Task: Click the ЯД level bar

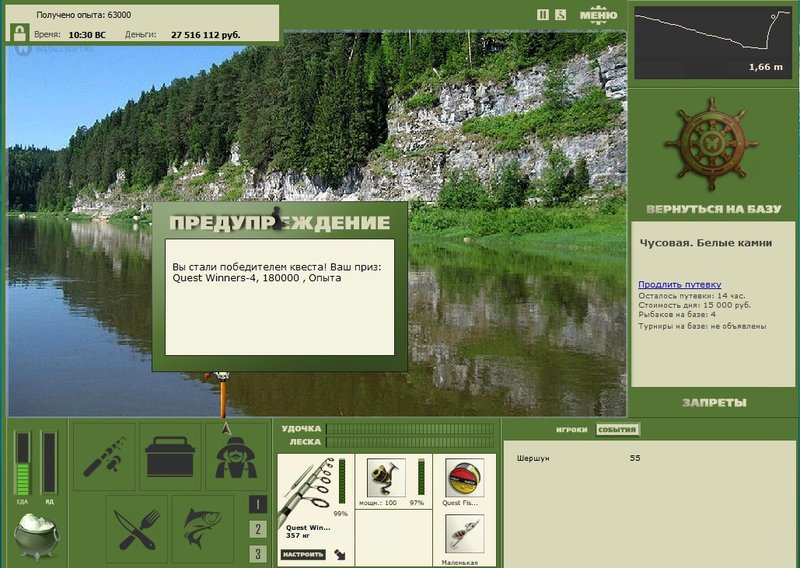Action: [49, 463]
